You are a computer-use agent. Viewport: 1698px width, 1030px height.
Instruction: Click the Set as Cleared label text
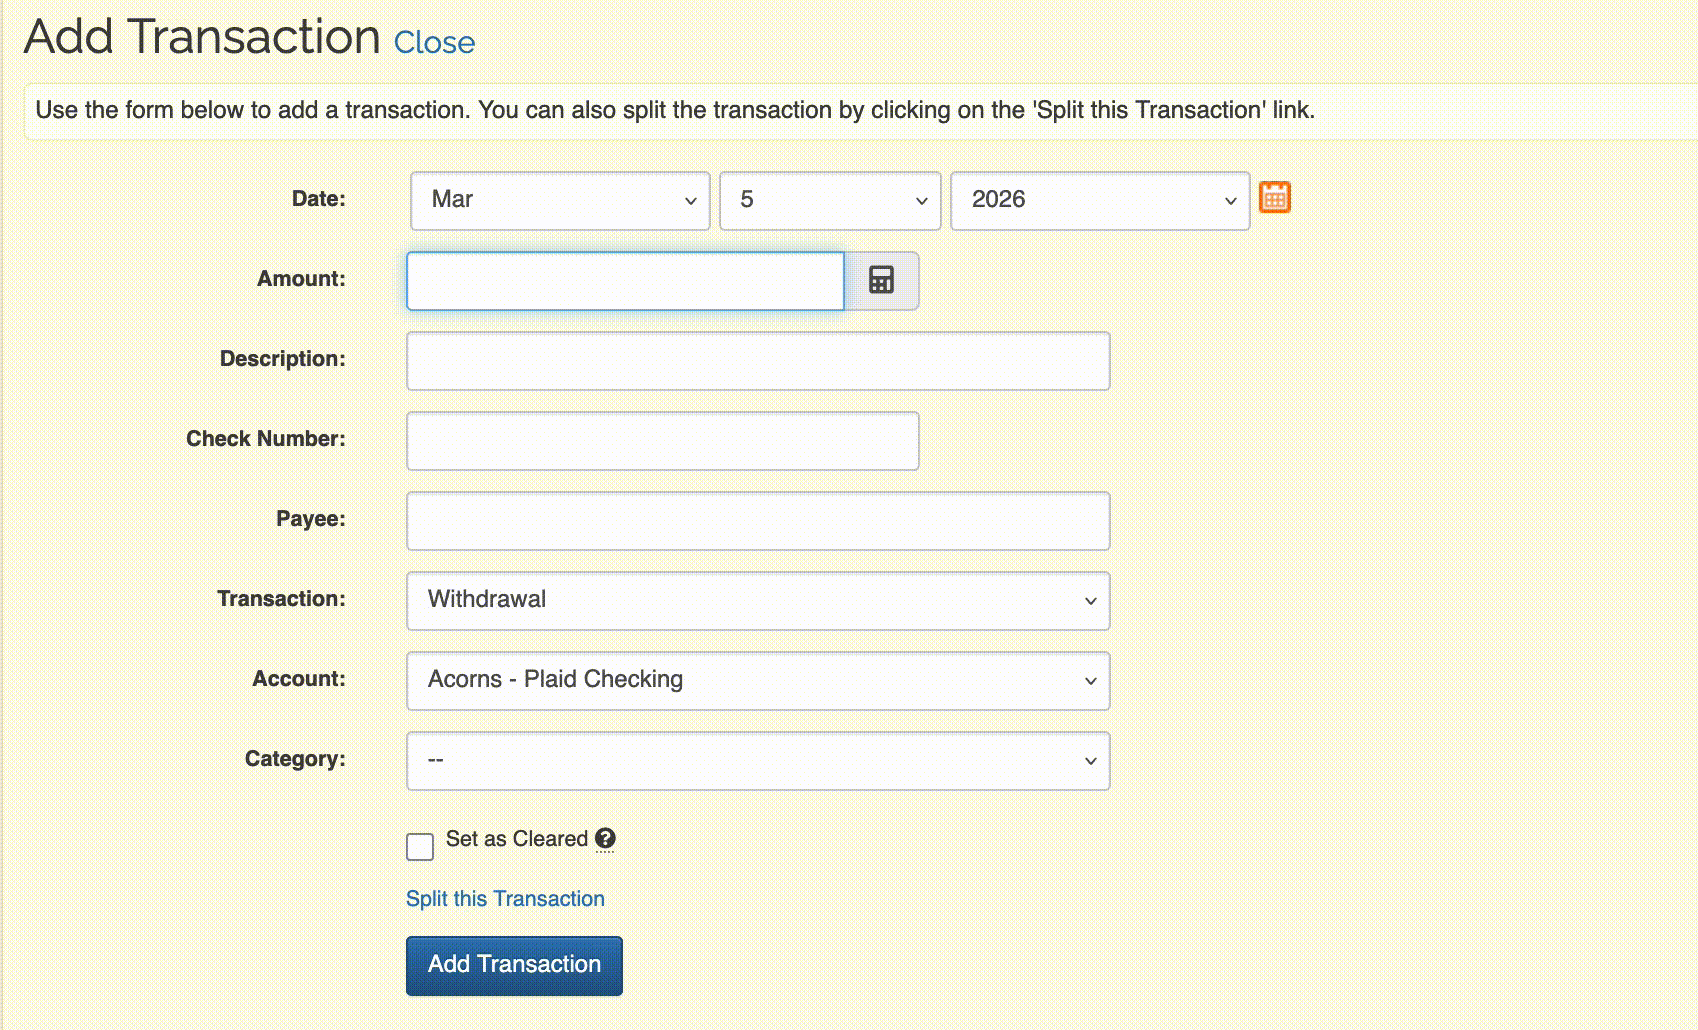pos(516,839)
